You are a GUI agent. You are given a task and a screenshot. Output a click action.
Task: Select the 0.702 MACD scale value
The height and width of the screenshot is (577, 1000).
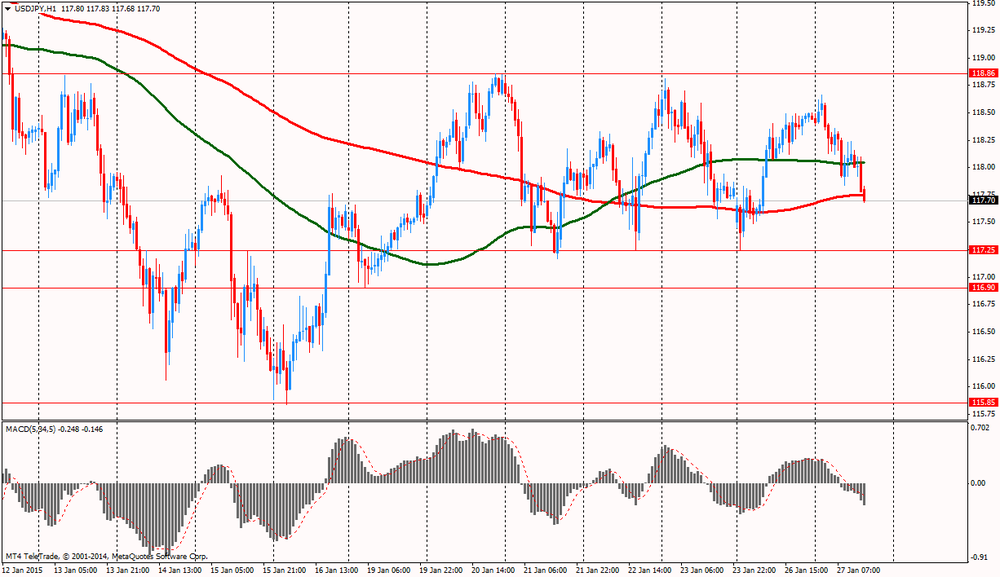(x=982, y=428)
